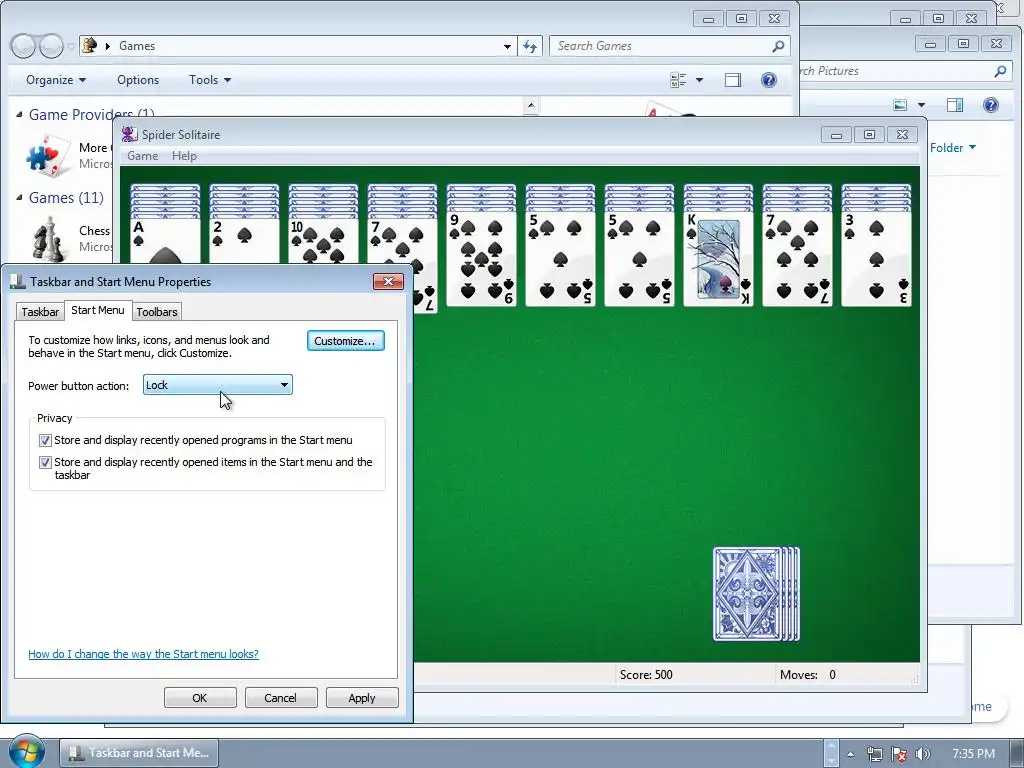The image size is (1024, 768).
Task: Click the Chess game icon
Action: 50,240
